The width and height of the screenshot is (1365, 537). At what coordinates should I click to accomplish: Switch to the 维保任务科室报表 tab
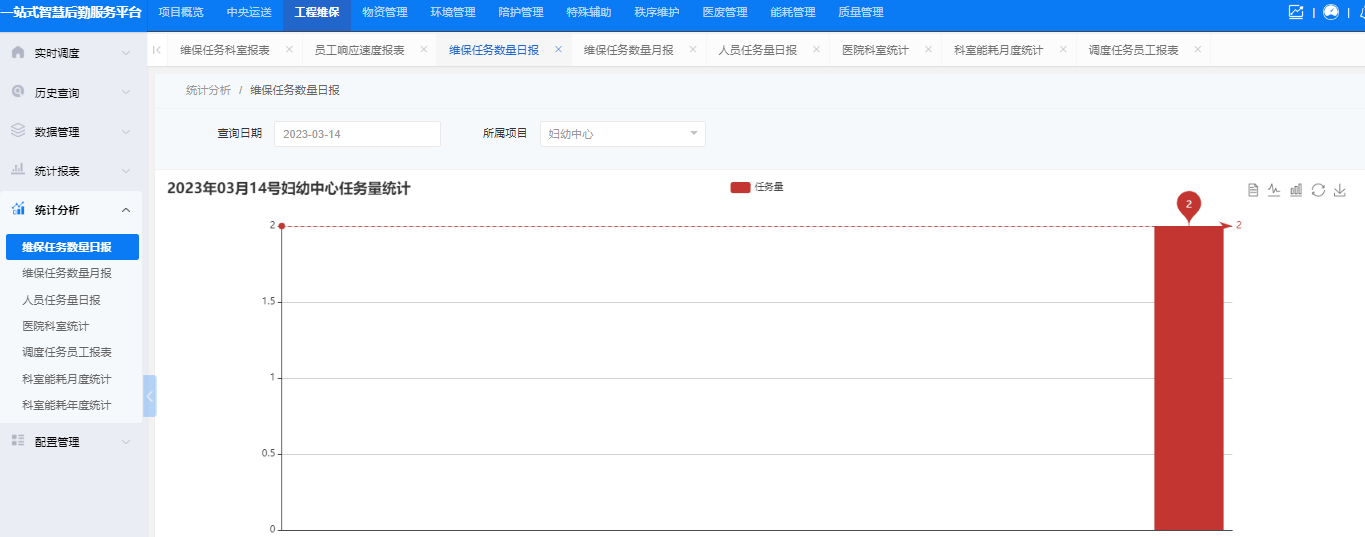pos(225,50)
